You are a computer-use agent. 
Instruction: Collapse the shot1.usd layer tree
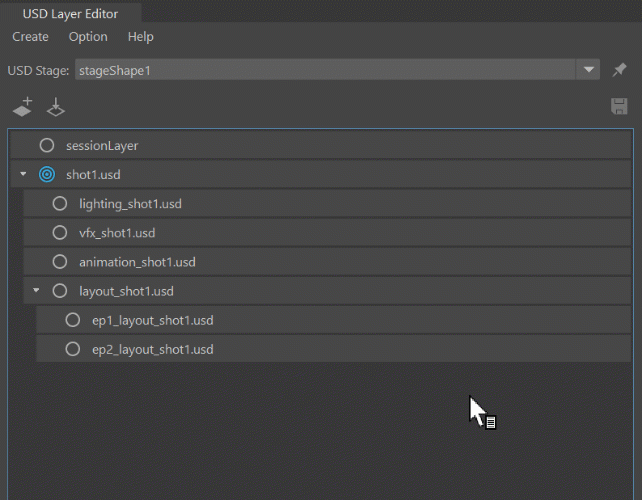23,175
